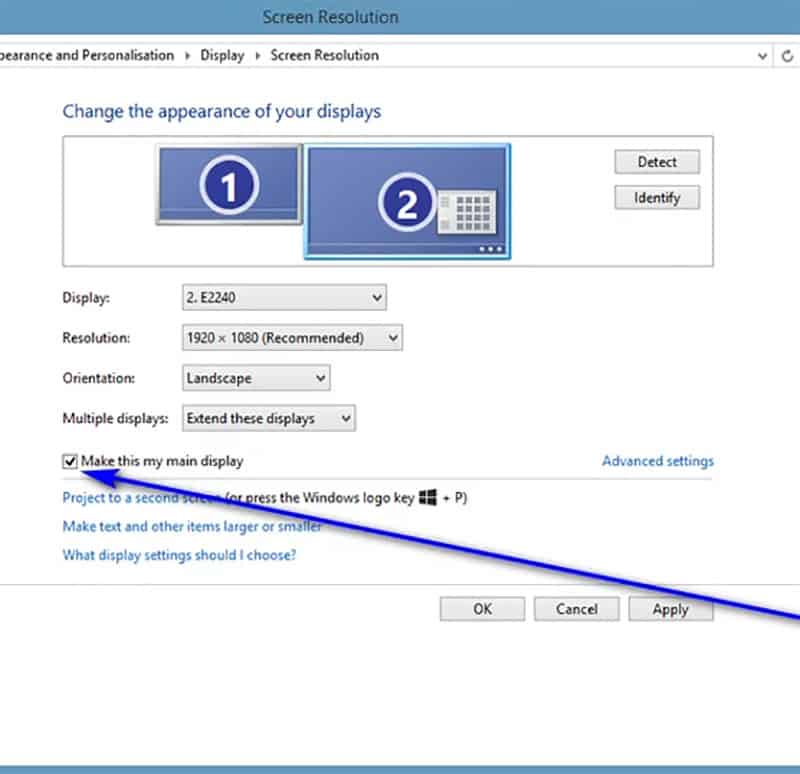The height and width of the screenshot is (774, 800).
Task: Navigate to Display in the breadcrumb
Action: (x=222, y=55)
